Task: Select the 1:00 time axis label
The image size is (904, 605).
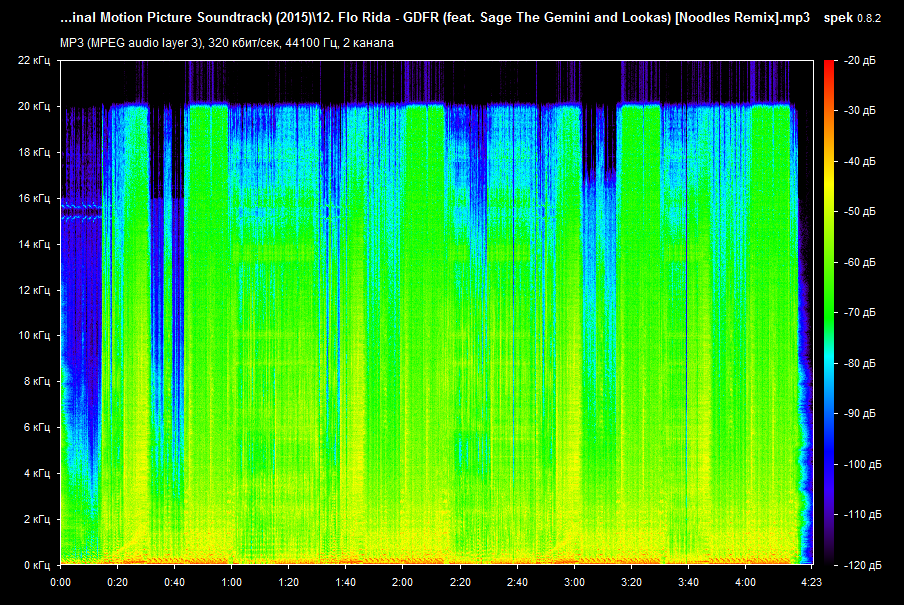Action: (x=231, y=581)
